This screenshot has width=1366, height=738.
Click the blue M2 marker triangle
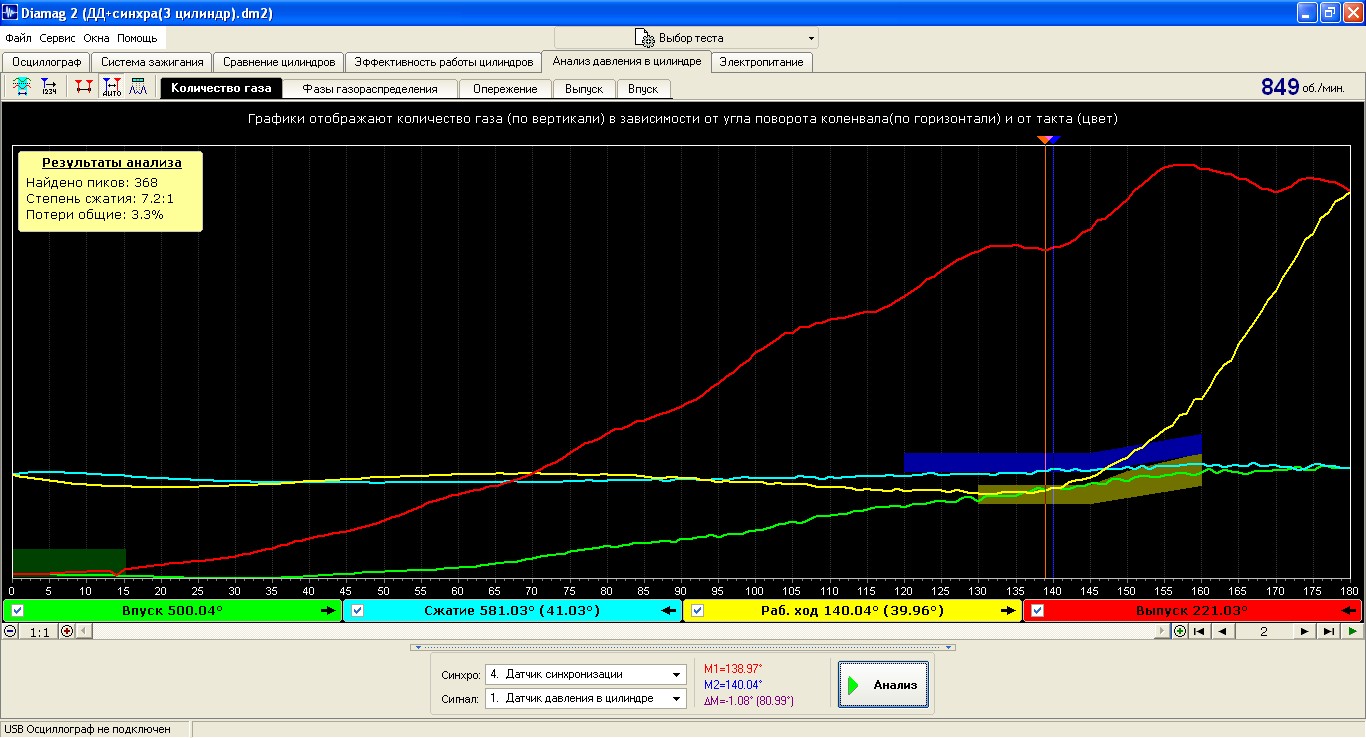[x=1054, y=141]
